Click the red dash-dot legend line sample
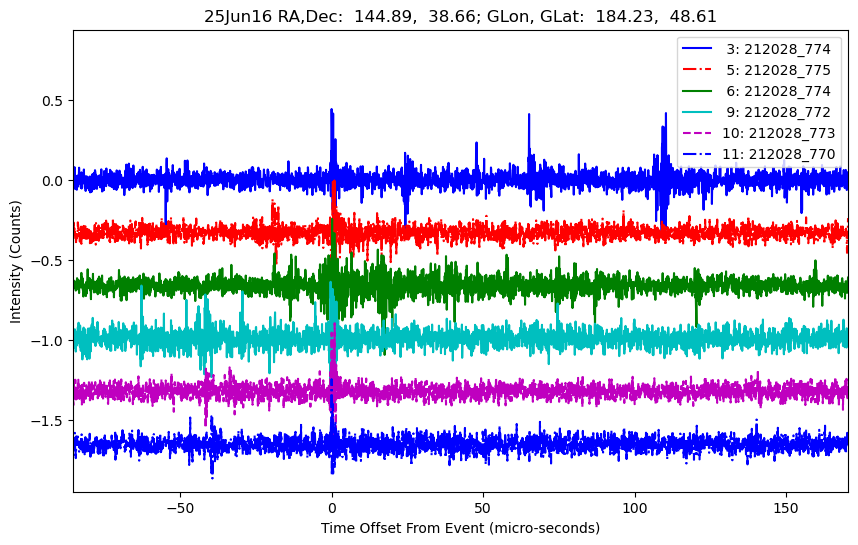The height and width of the screenshot is (545, 858). pos(697,69)
